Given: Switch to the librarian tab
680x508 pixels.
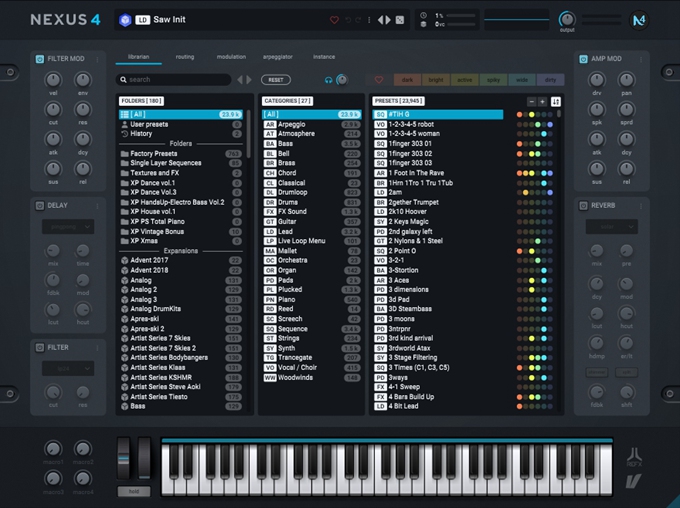Looking at the screenshot, I should pos(138,57).
